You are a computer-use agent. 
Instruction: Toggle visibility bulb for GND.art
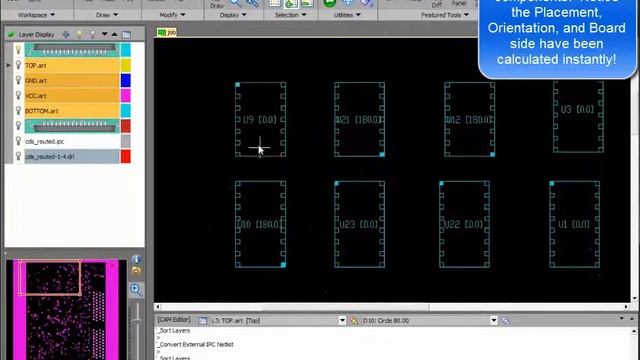coord(18,80)
